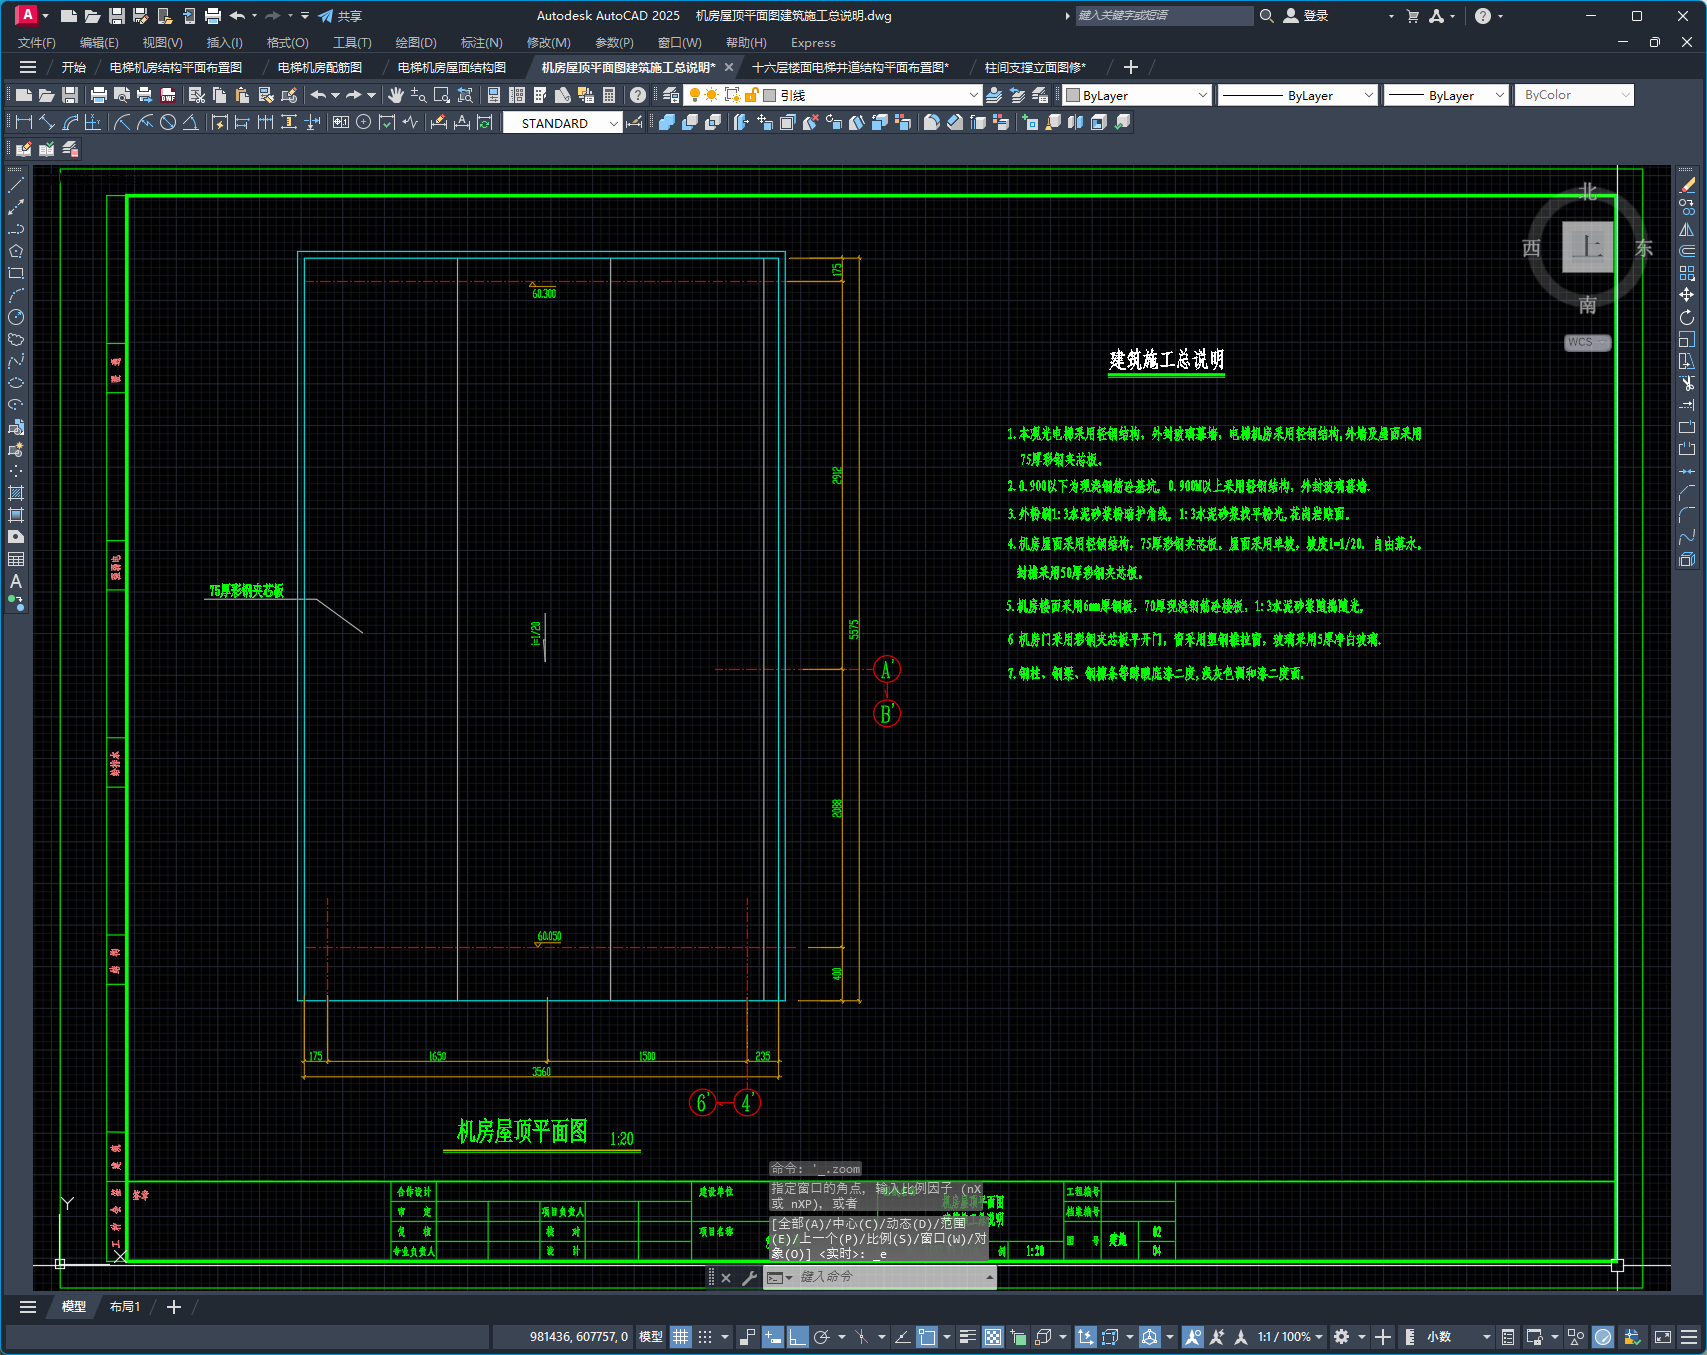Screen dimensions: 1707x1355
Task: Click the Mirror tool in the modify toolbar
Action: pyautogui.click(x=1687, y=229)
